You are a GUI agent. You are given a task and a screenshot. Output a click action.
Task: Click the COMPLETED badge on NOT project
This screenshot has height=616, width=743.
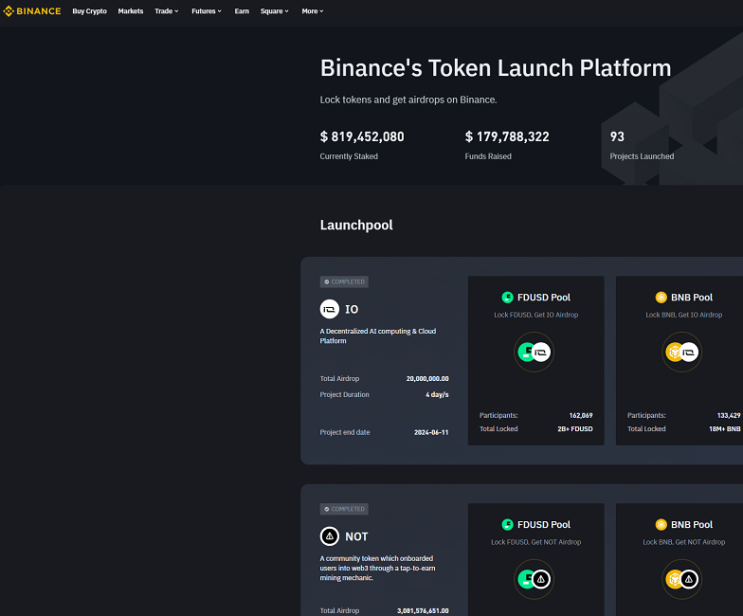344,509
